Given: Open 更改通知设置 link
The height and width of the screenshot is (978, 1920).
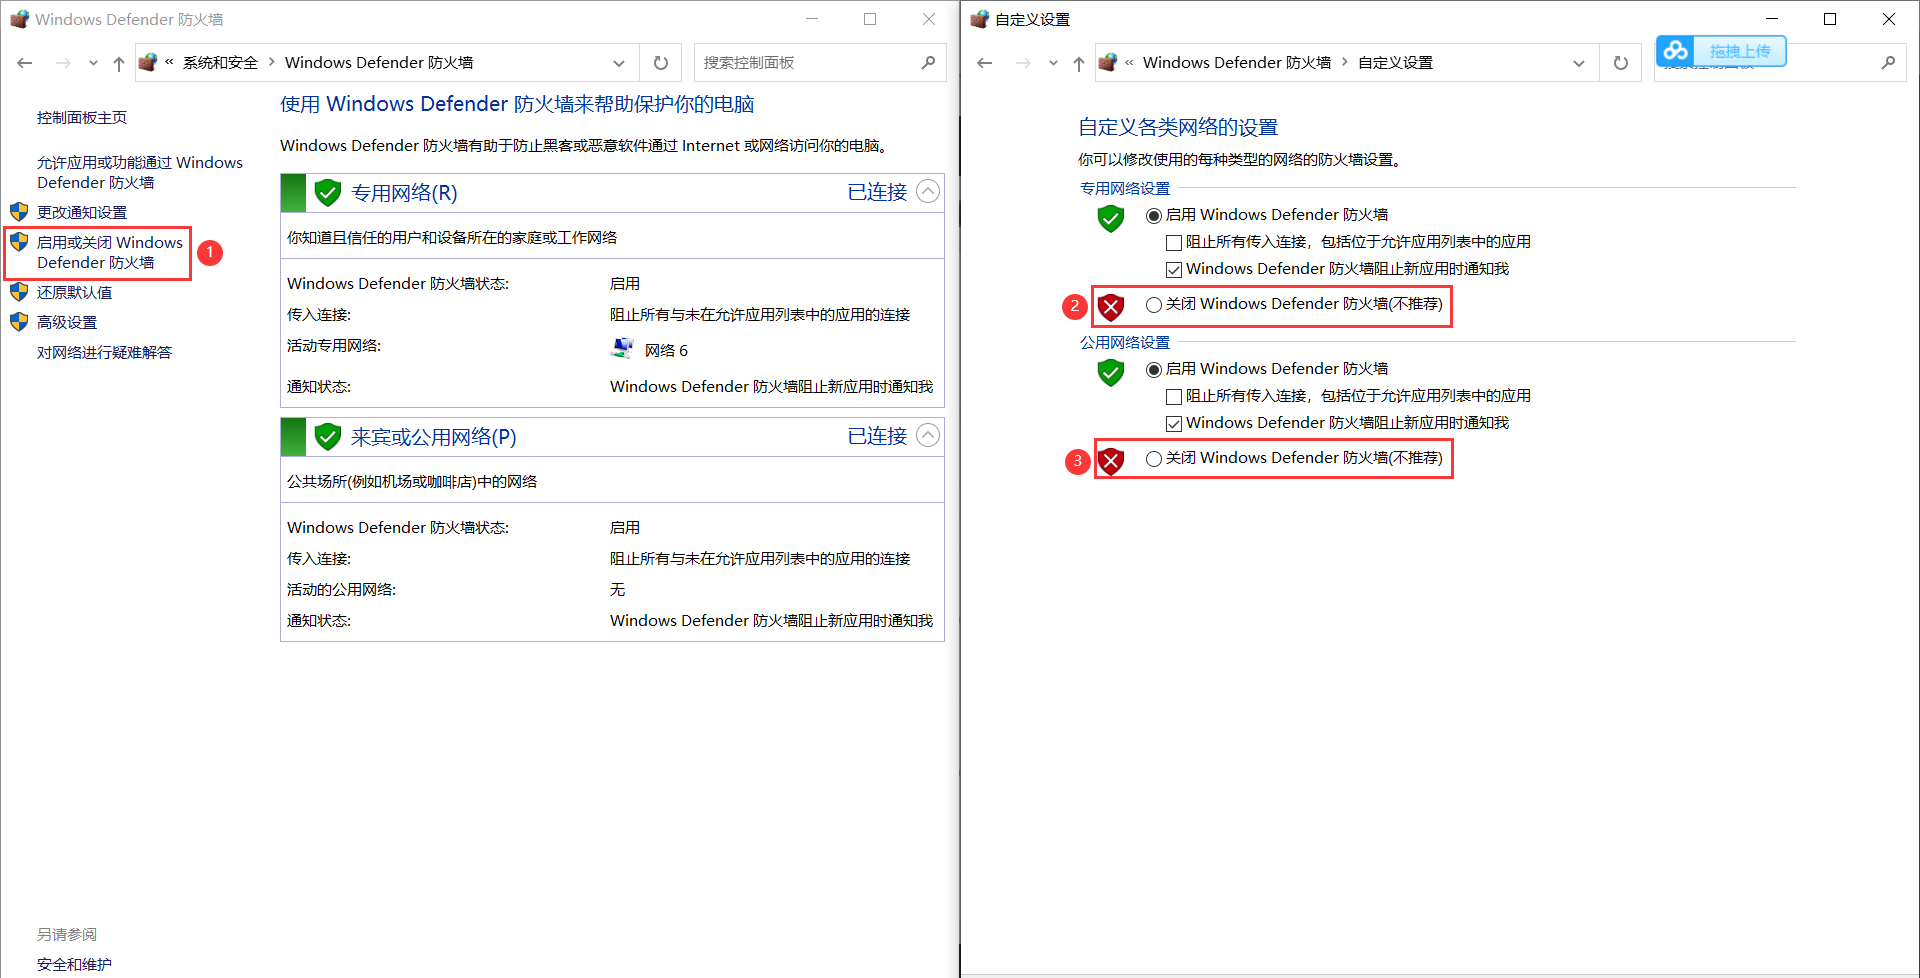Looking at the screenshot, I should click(x=82, y=212).
